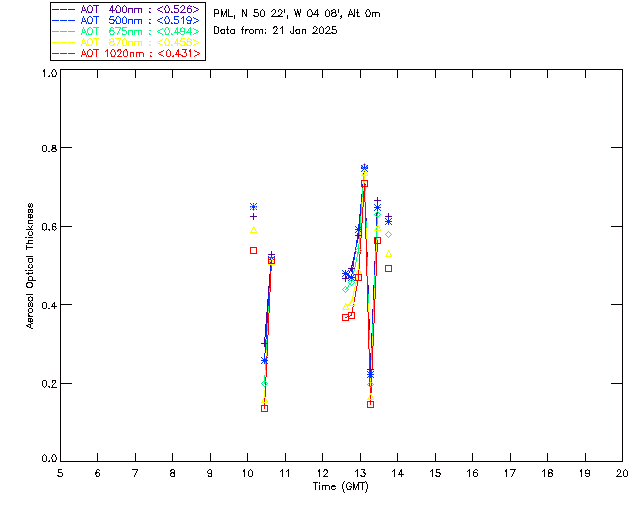Click the x-axis tick label '18'
Image resolution: width=640 pixels, height=512 pixels.
[548, 473]
